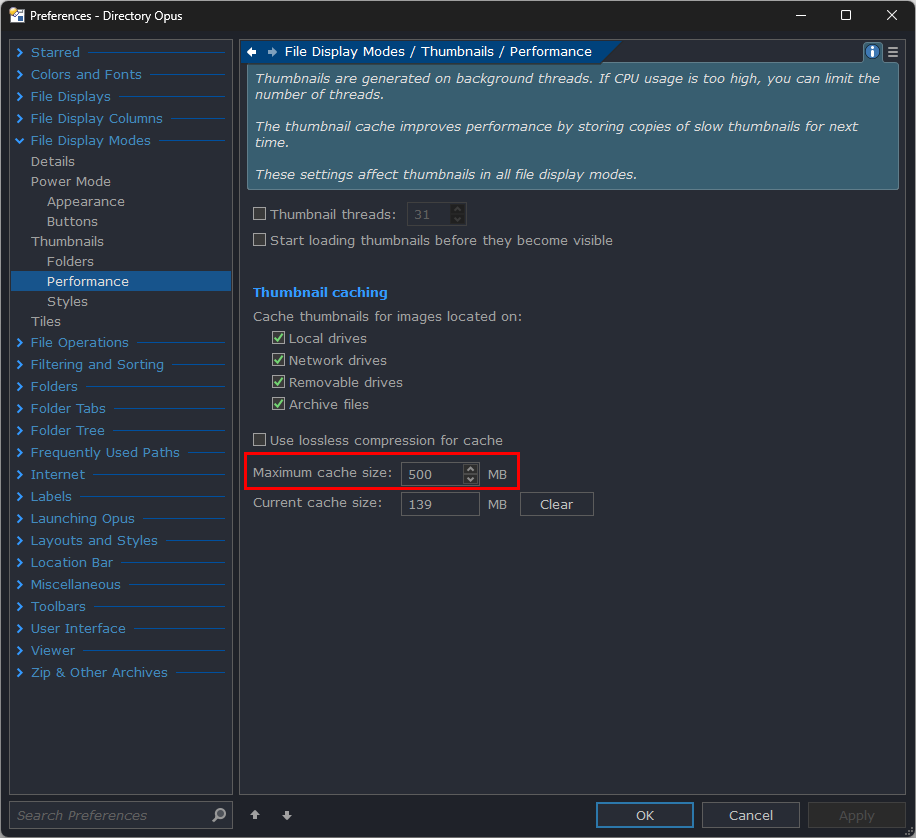916x838 pixels.
Task: Click the Directory Opus title bar icon
Action: point(17,15)
